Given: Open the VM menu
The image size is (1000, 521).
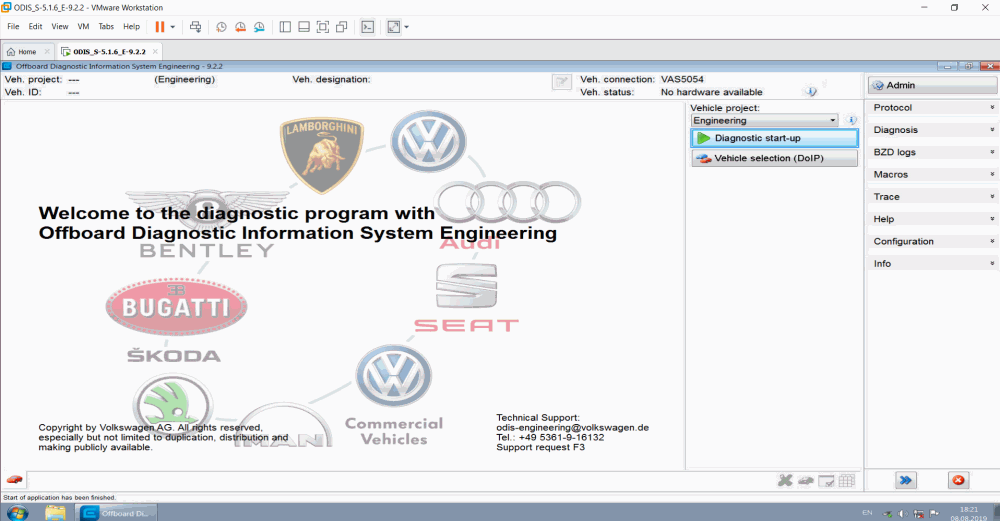Looking at the screenshot, I should pos(84,27).
